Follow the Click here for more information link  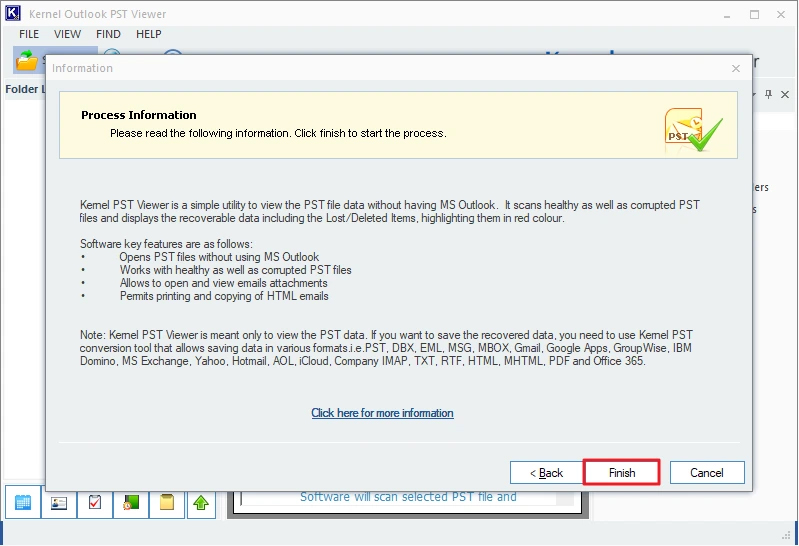[382, 413]
